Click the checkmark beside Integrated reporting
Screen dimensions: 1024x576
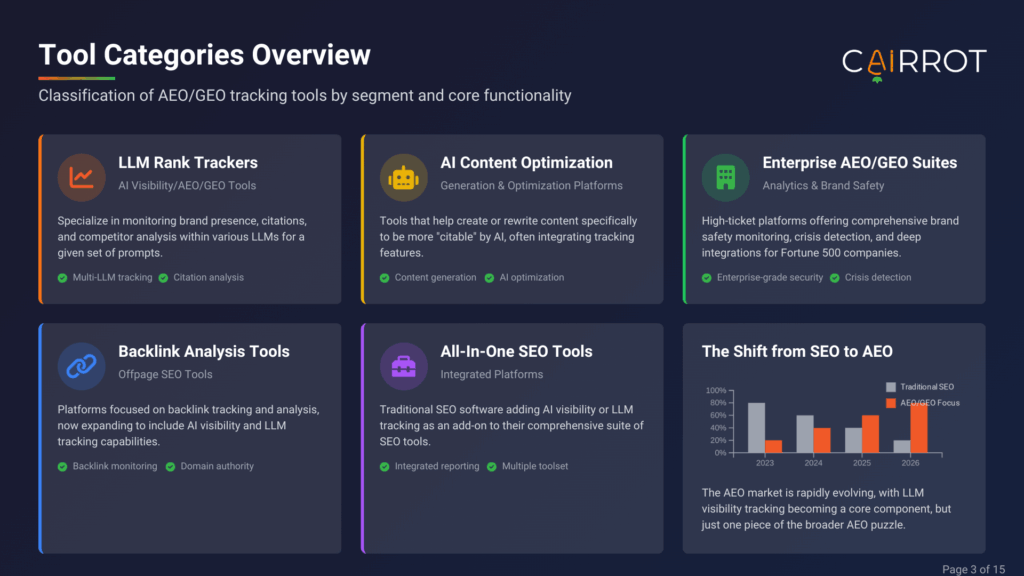(x=384, y=466)
